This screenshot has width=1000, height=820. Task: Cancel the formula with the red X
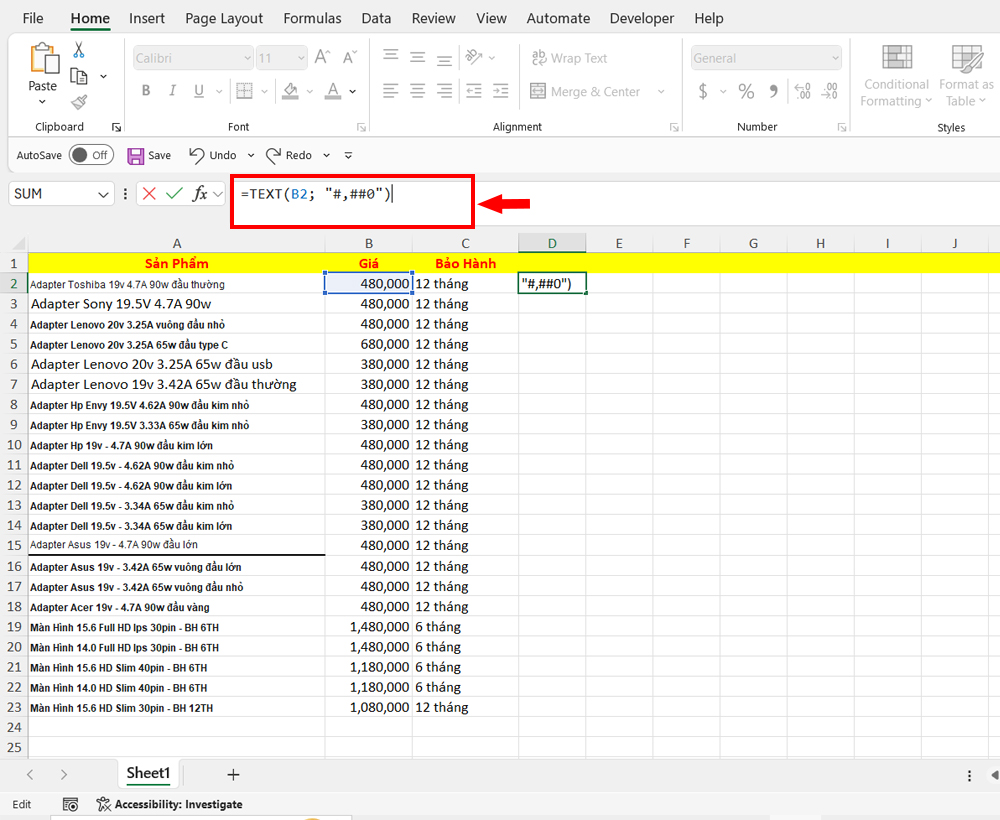coord(149,194)
